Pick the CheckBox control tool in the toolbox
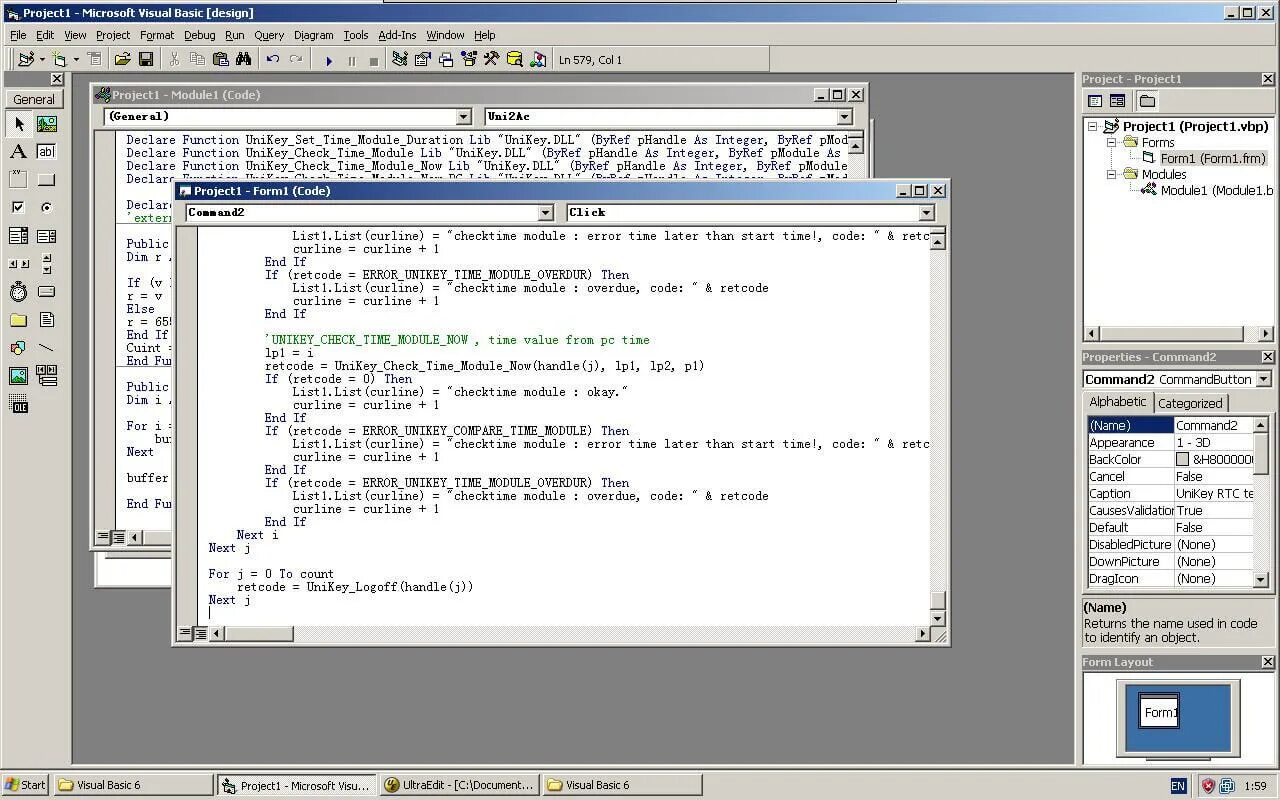 [x=18, y=208]
